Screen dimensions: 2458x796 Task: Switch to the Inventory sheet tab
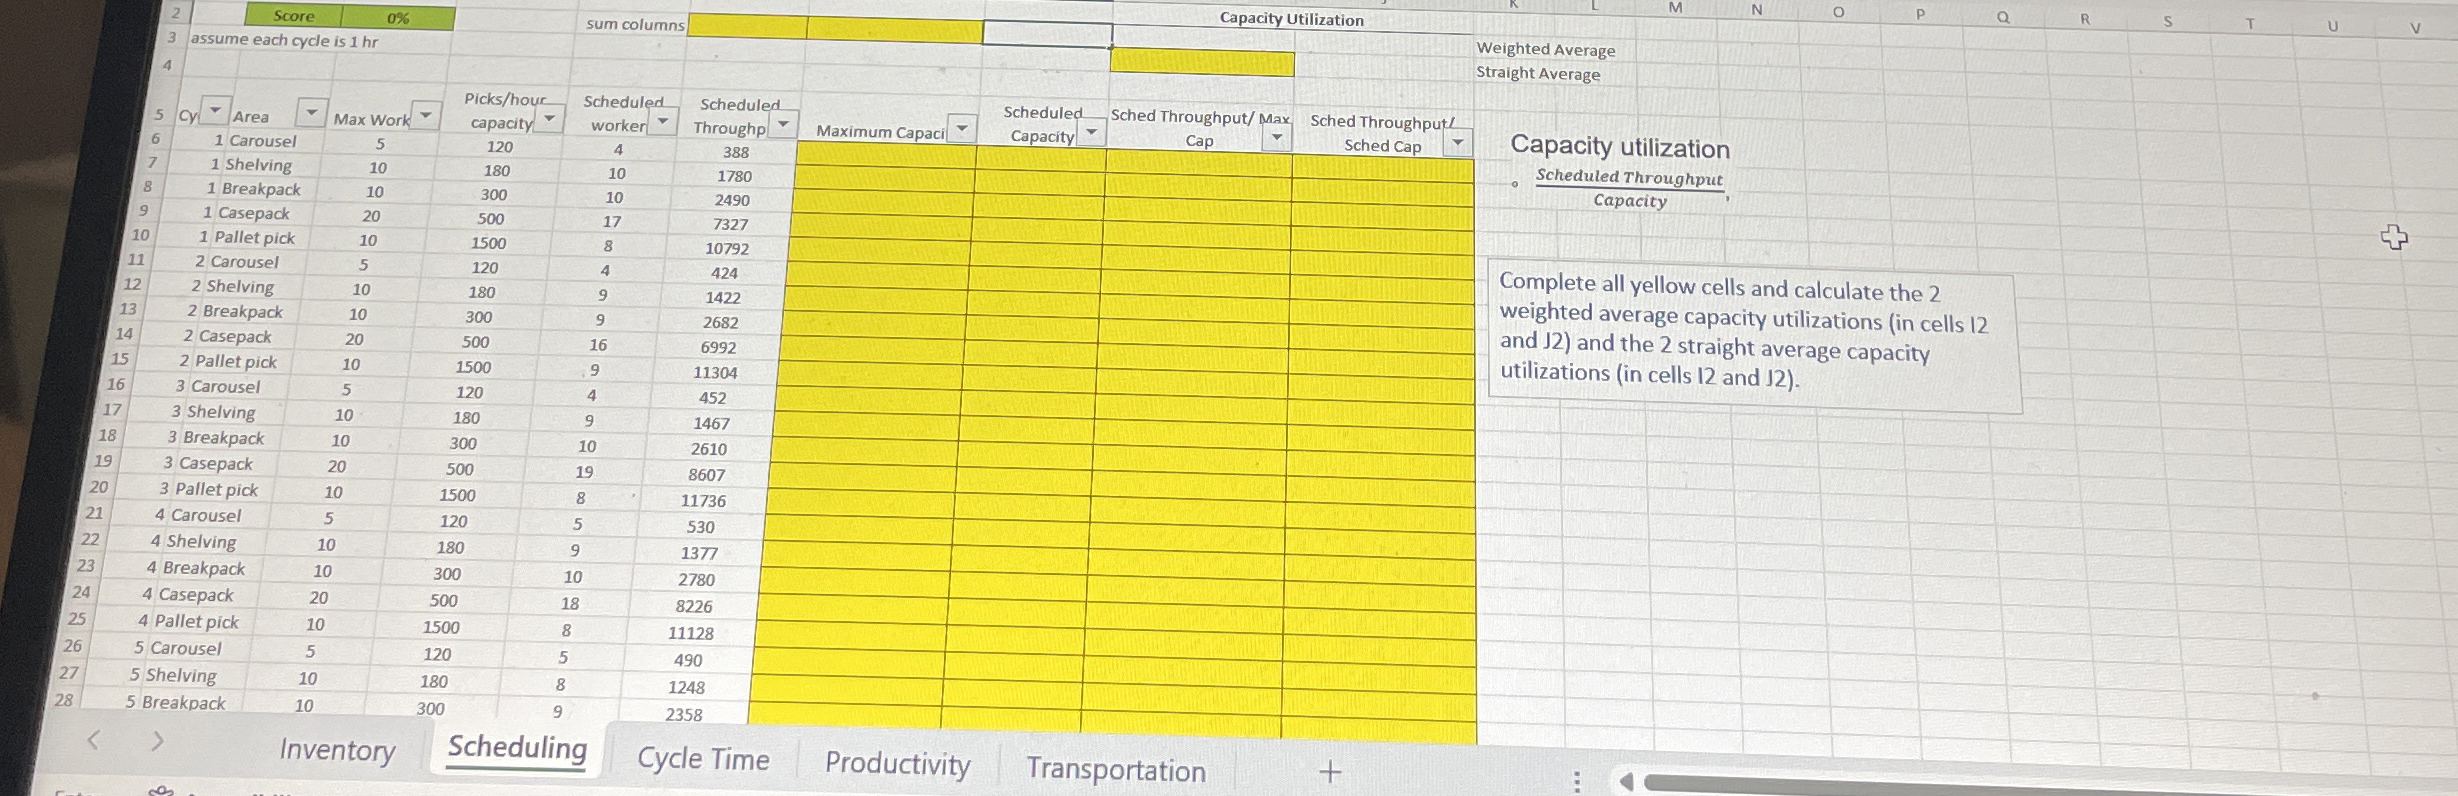tap(337, 750)
